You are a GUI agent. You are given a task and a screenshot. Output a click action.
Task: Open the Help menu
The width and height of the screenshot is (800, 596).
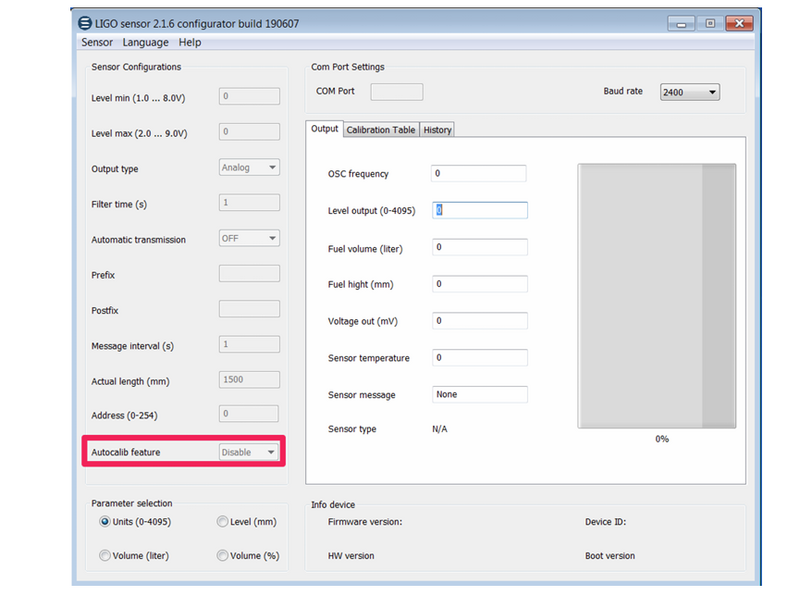pos(190,42)
